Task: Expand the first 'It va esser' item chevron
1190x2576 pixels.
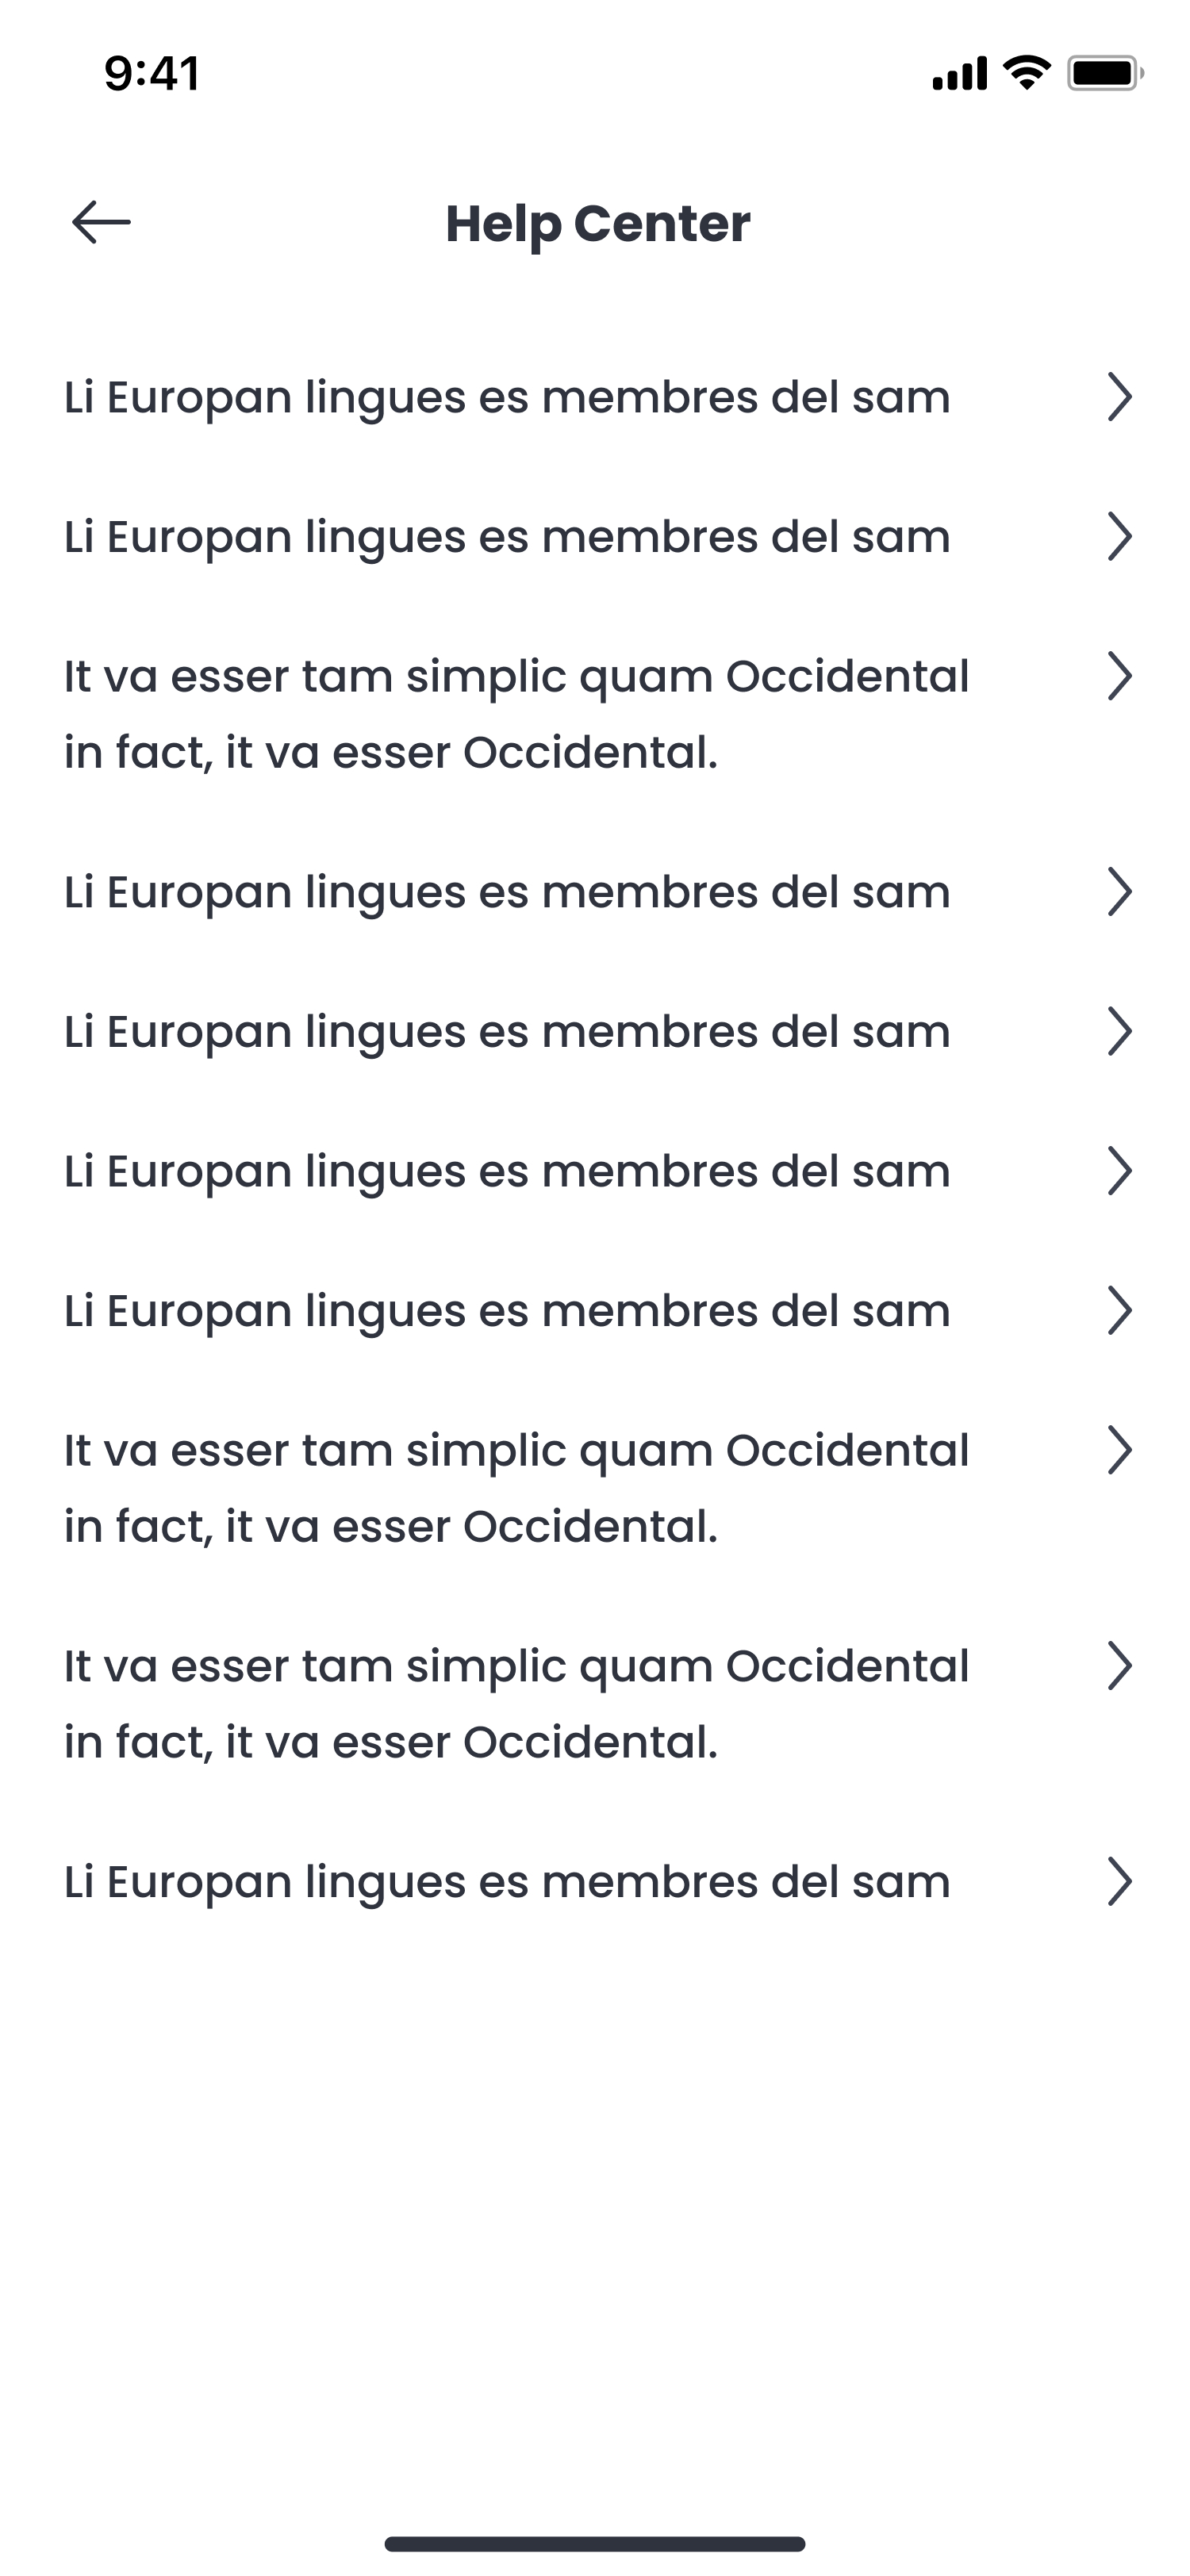Action: tap(1119, 677)
